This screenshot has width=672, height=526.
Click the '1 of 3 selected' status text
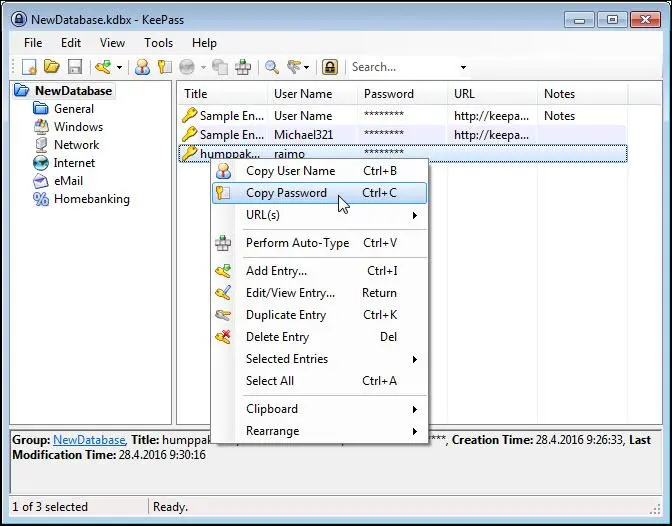point(50,507)
